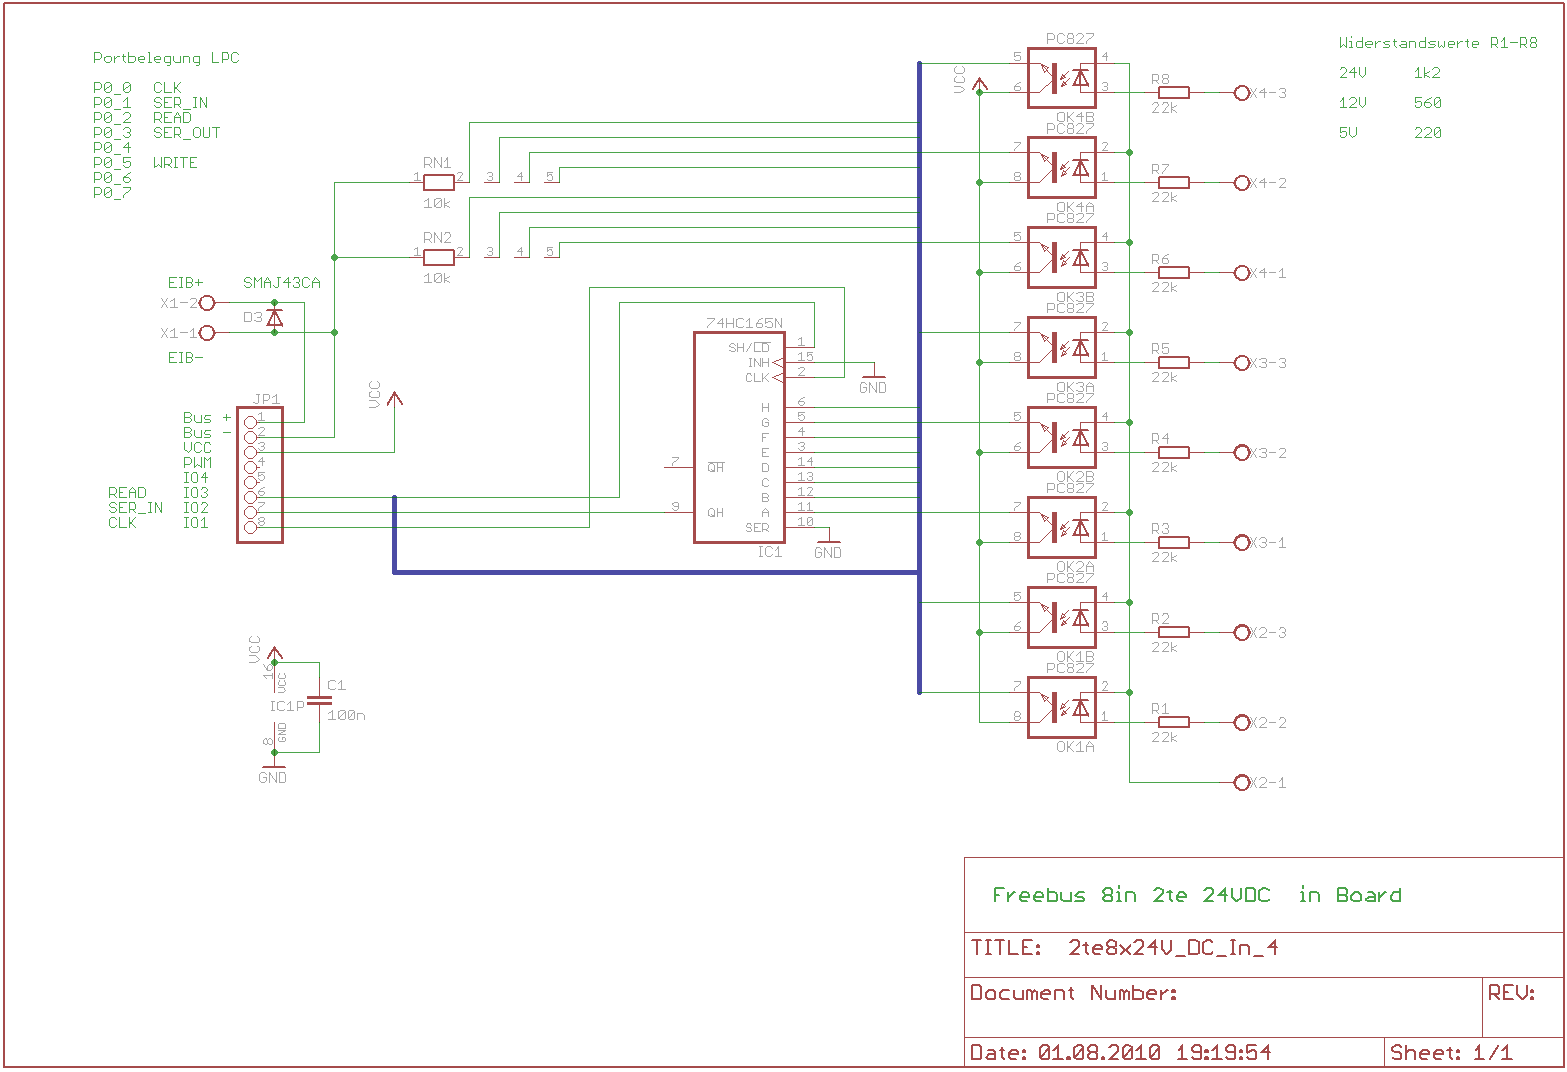Select the RN2 10k resistor symbol
The height and width of the screenshot is (1072, 1567).
coord(439,257)
